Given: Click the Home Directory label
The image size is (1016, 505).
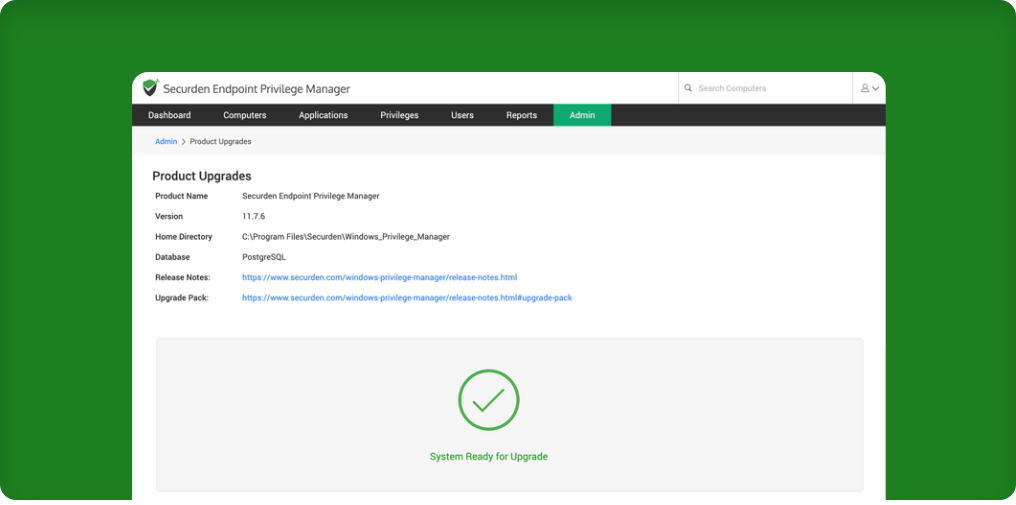Looking at the screenshot, I should (183, 237).
